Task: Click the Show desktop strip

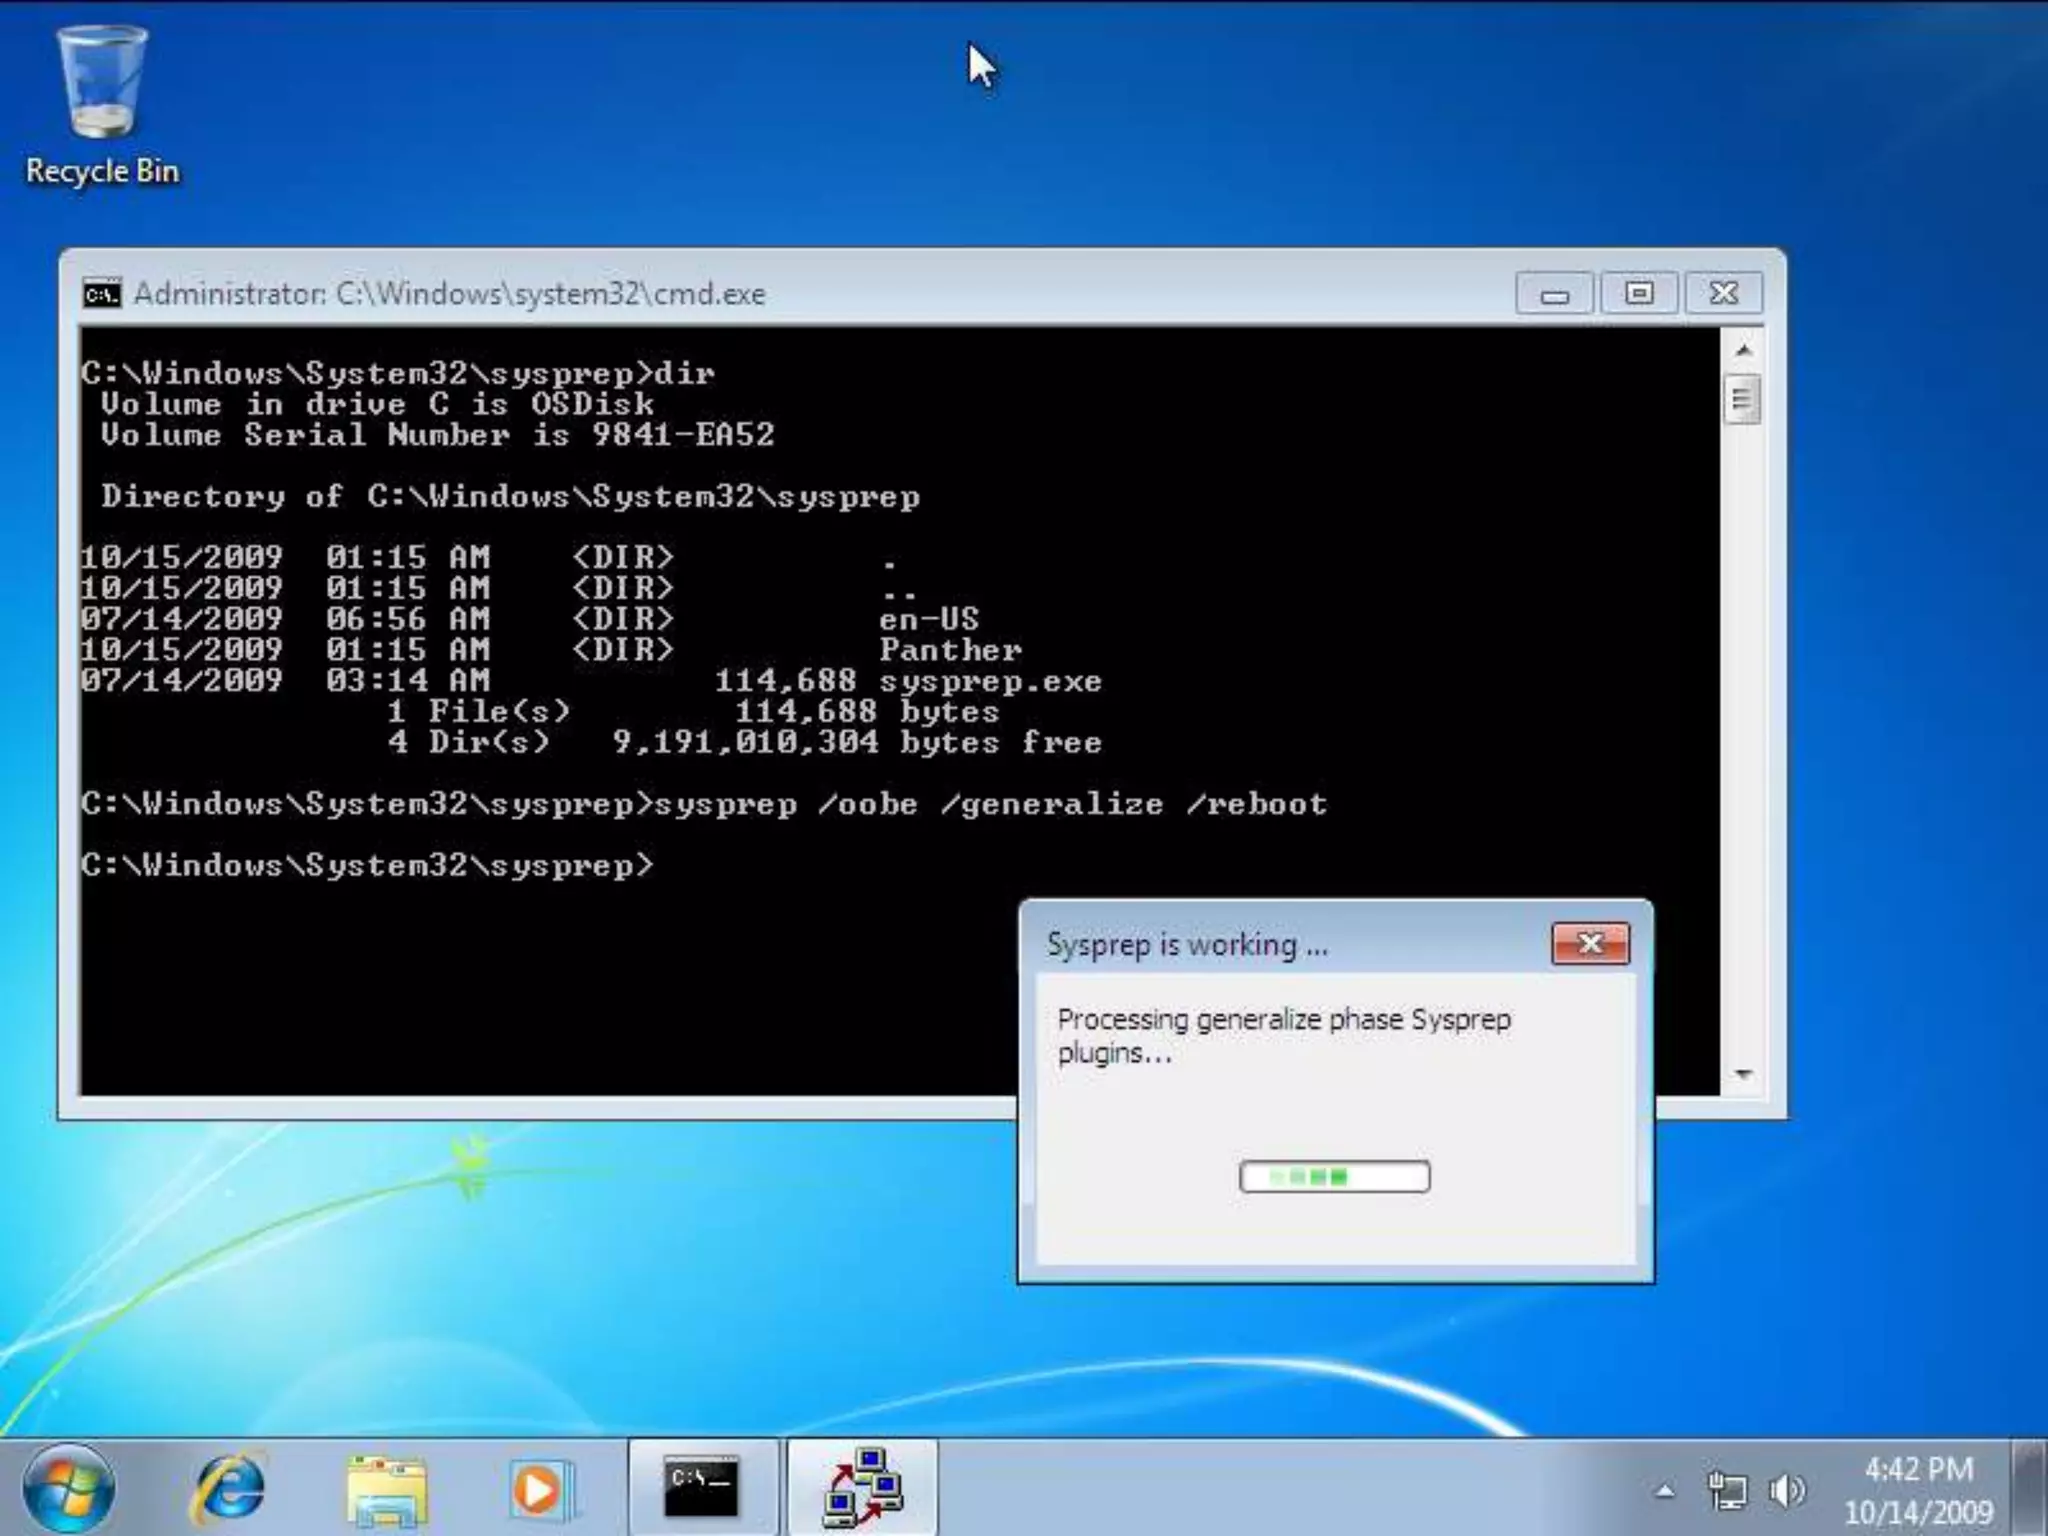Action: (2029, 1488)
